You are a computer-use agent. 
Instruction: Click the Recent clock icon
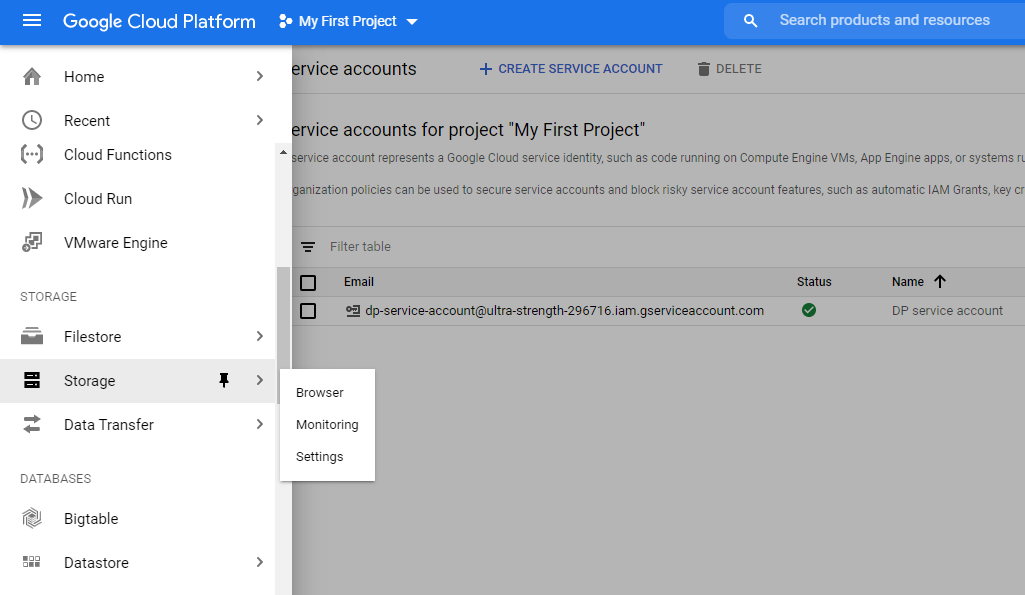tap(31, 120)
